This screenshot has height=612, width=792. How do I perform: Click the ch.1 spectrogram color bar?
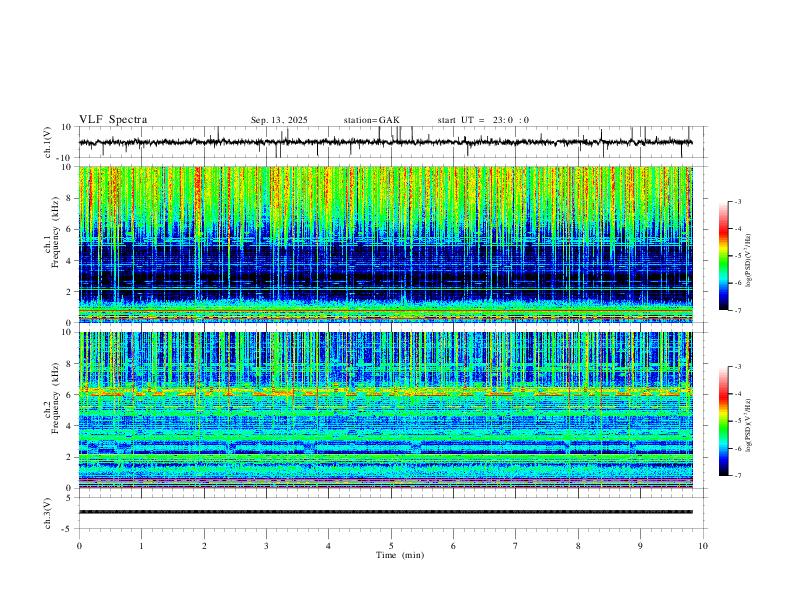(x=724, y=256)
